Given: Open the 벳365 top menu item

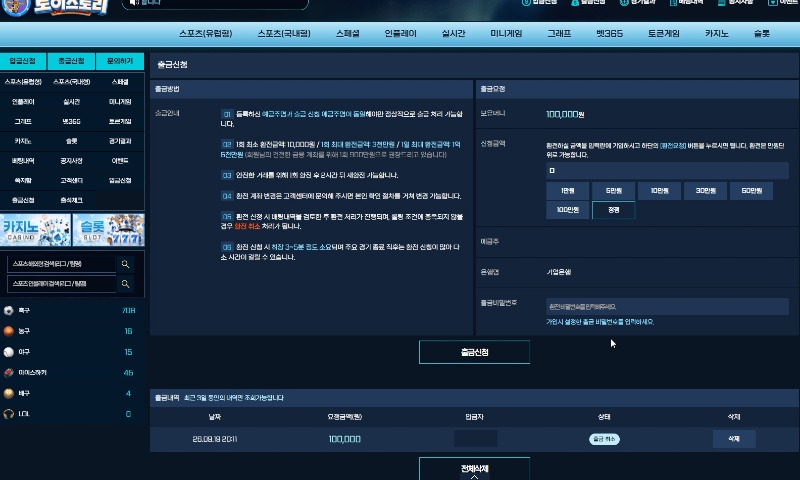Looking at the screenshot, I should point(609,34).
